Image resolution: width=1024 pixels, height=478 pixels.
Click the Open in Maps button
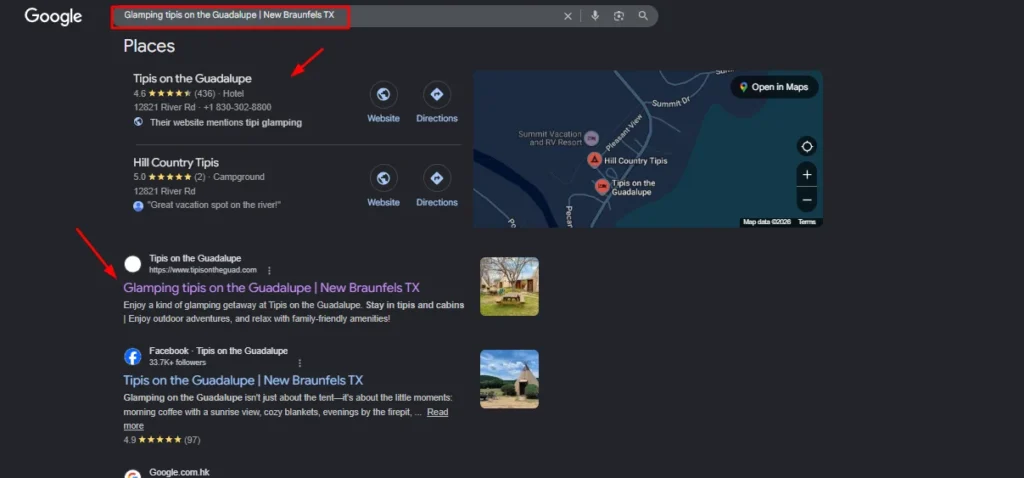pyautogui.click(x=774, y=87)
